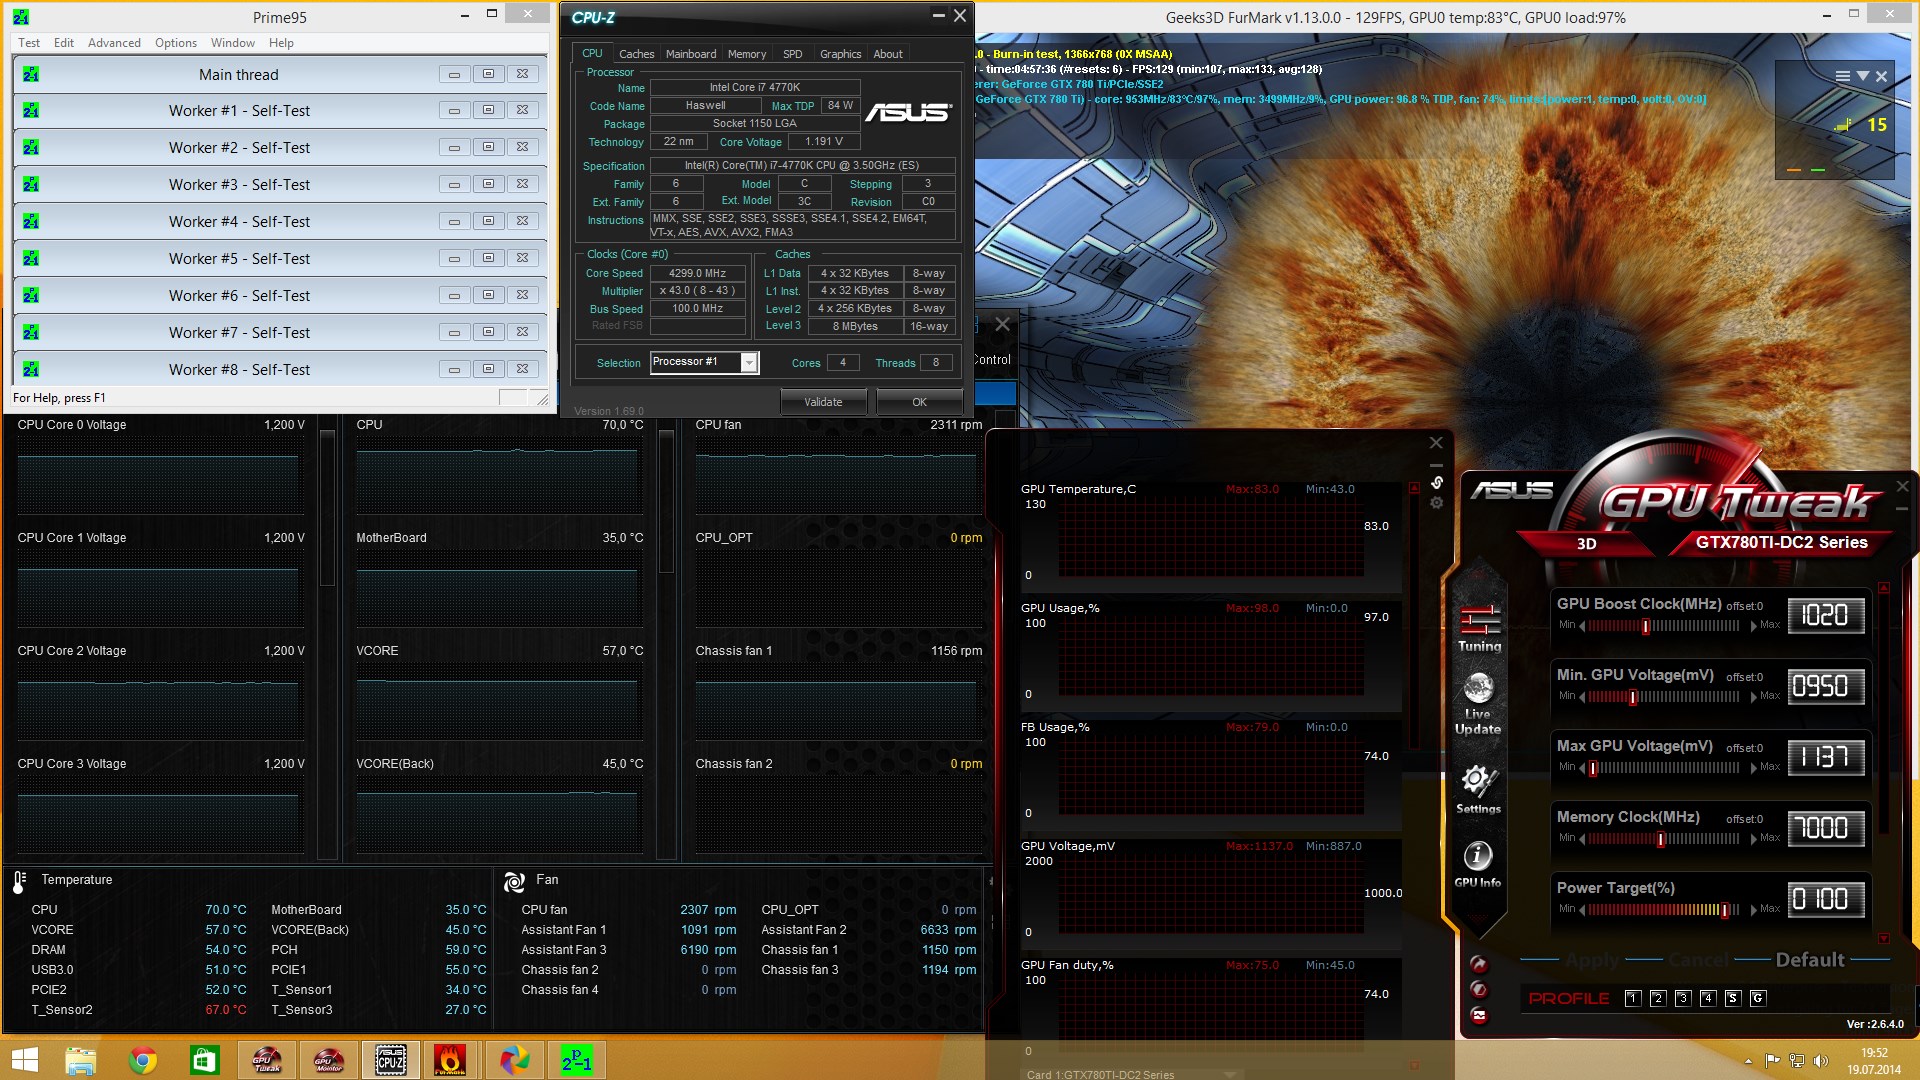Switch to the Mainboard tab in CPU-Z

pyautogui.click(x=691, y=54)
